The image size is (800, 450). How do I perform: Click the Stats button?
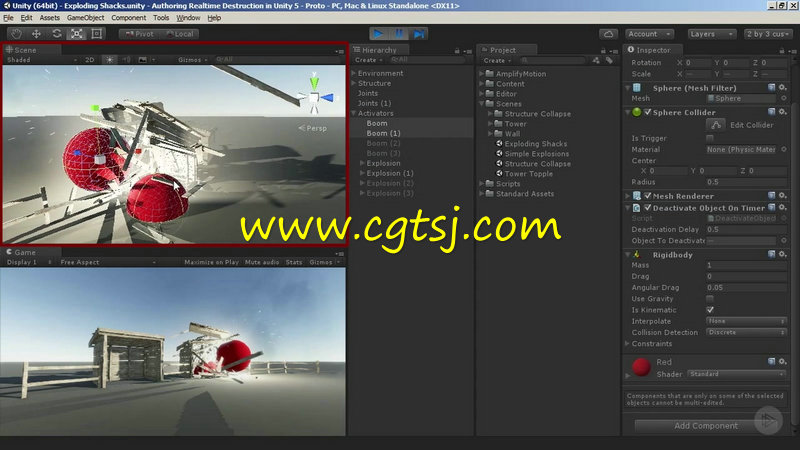pos(294,262)
